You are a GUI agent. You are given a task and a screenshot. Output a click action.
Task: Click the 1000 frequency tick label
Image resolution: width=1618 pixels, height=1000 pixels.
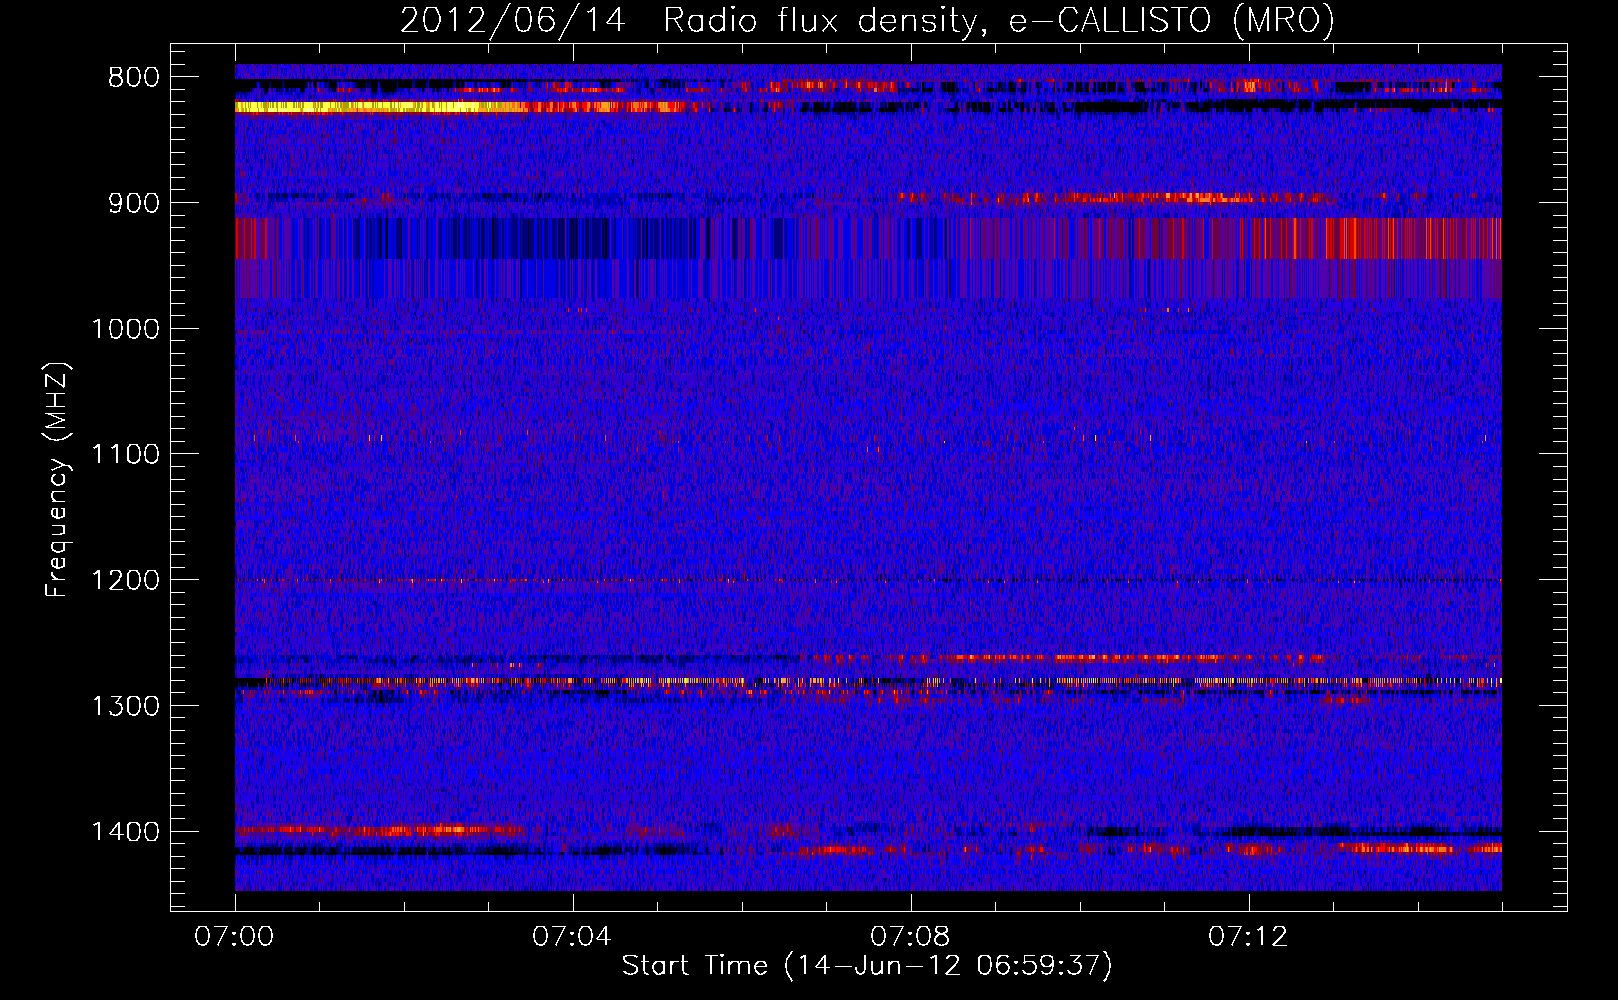coord(125,329)
